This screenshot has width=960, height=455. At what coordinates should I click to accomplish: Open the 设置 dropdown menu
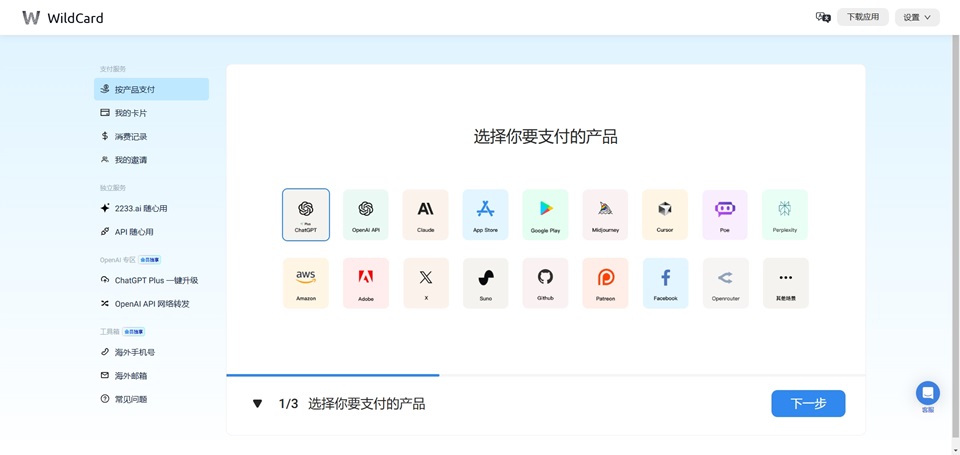[x=916, y=17]
